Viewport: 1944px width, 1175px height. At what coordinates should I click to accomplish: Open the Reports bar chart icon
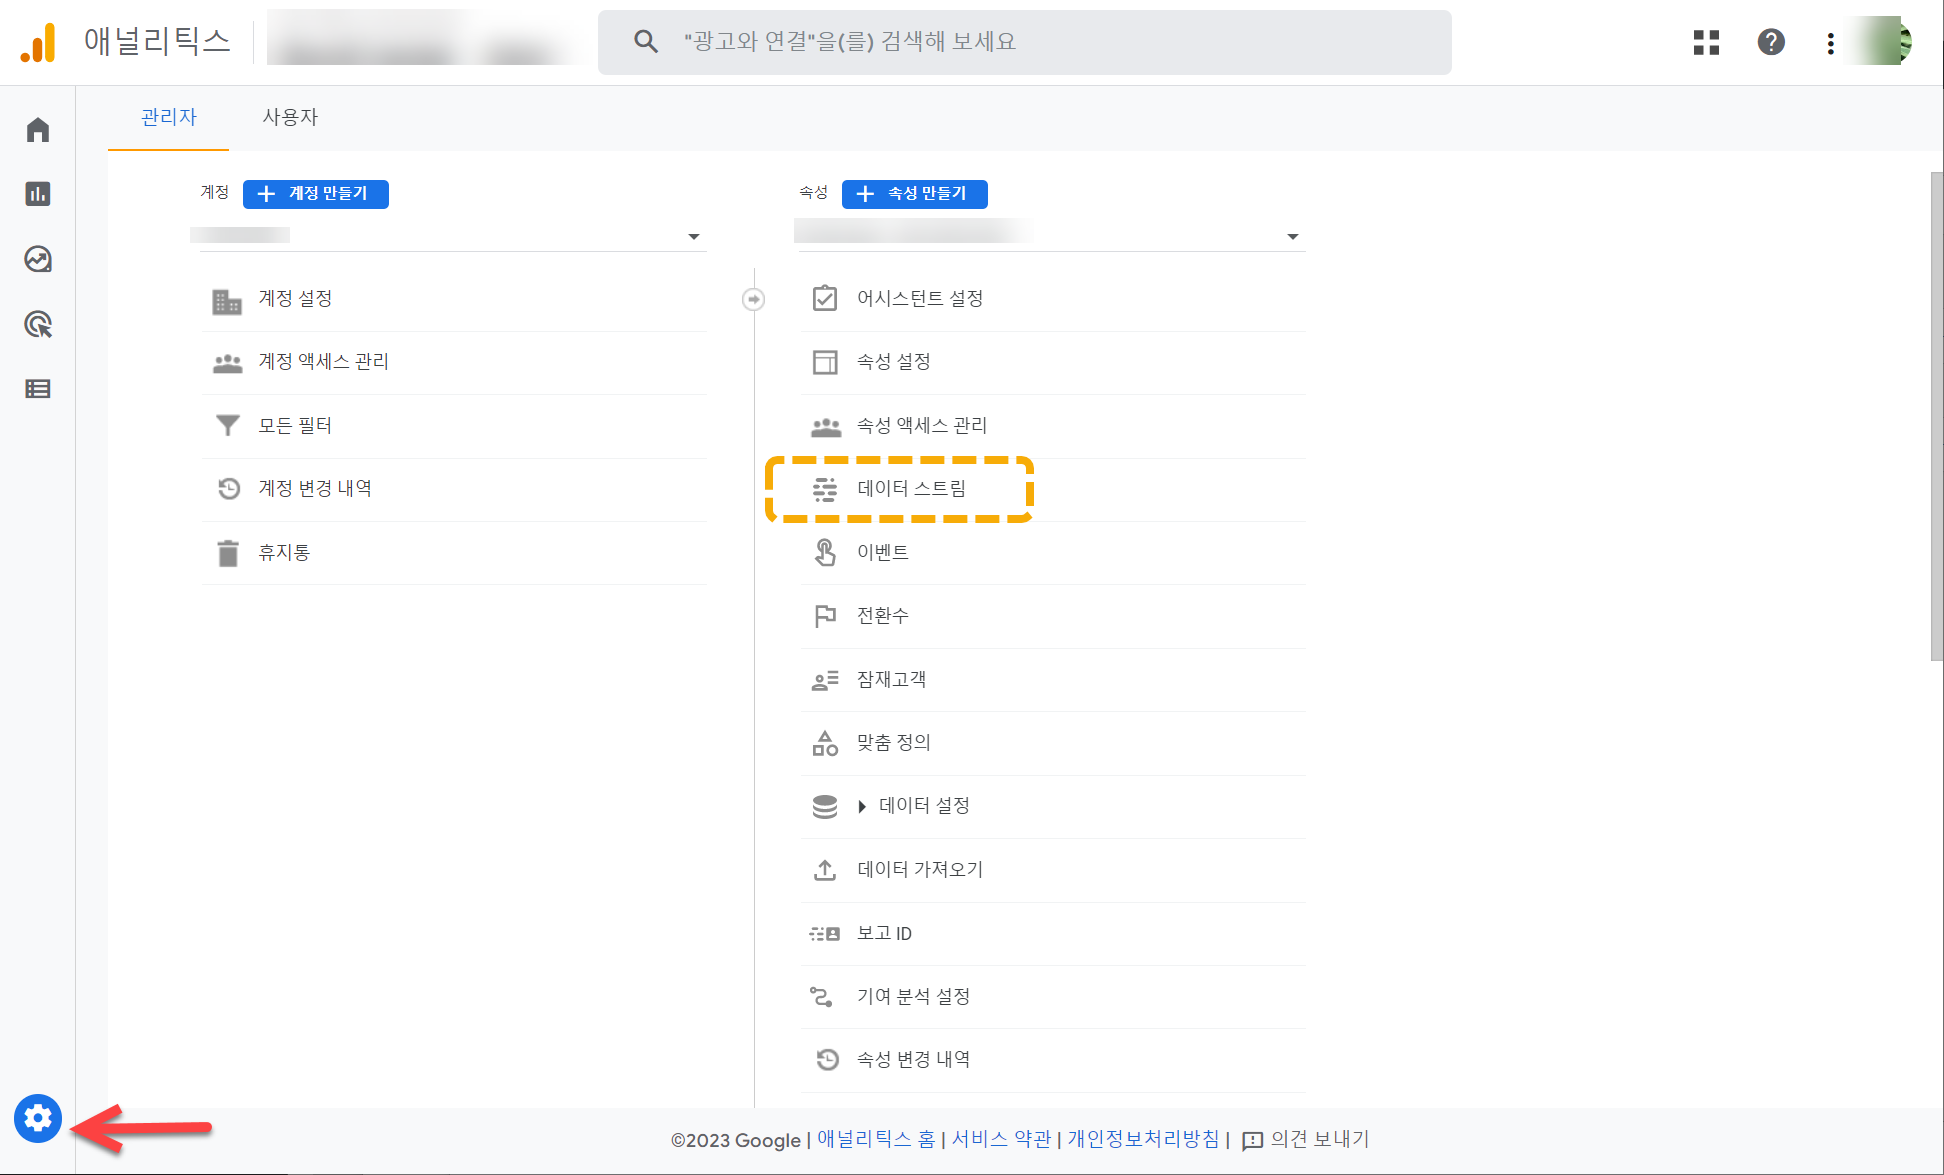click(38, 194)
